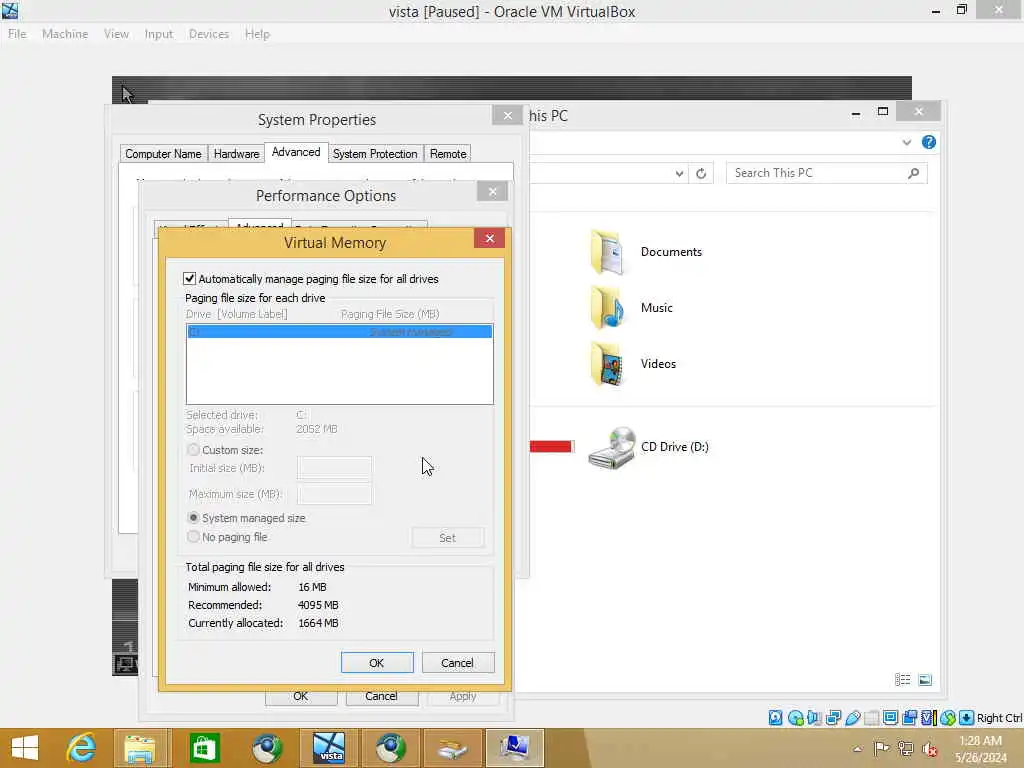Click the vista VirtualBox taskbar icon
The image size is (1024, 768).
coord(328,748)
